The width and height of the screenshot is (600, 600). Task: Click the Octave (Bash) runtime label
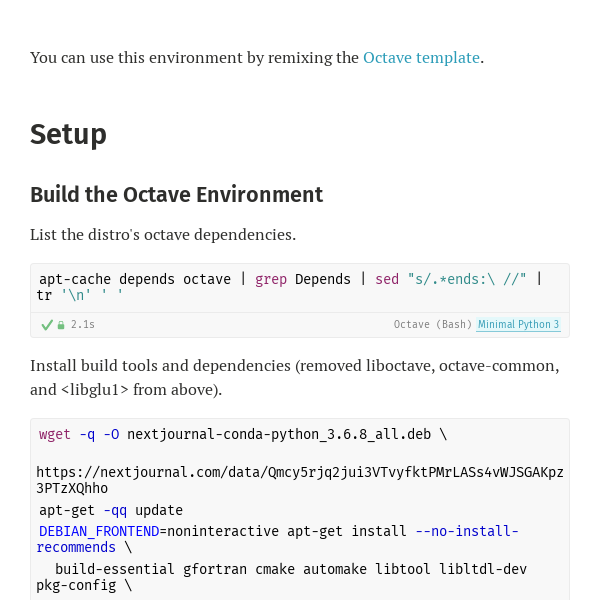pos(433,324)
